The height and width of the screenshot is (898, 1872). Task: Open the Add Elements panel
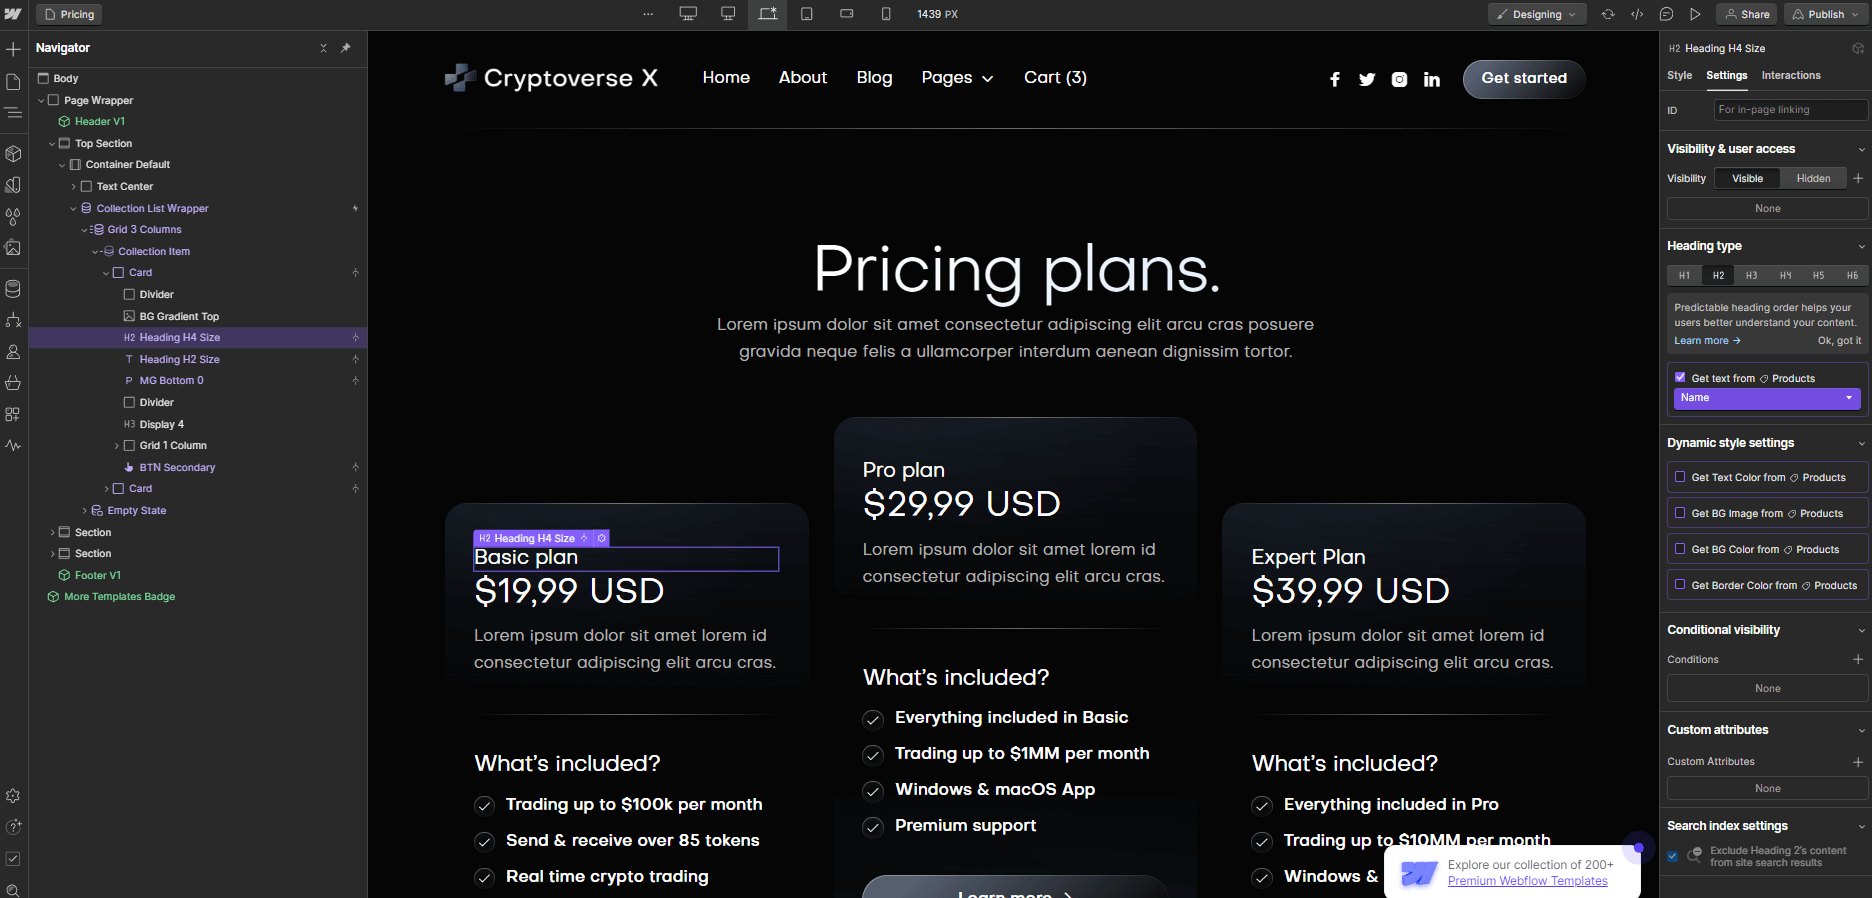click(14, 48)
